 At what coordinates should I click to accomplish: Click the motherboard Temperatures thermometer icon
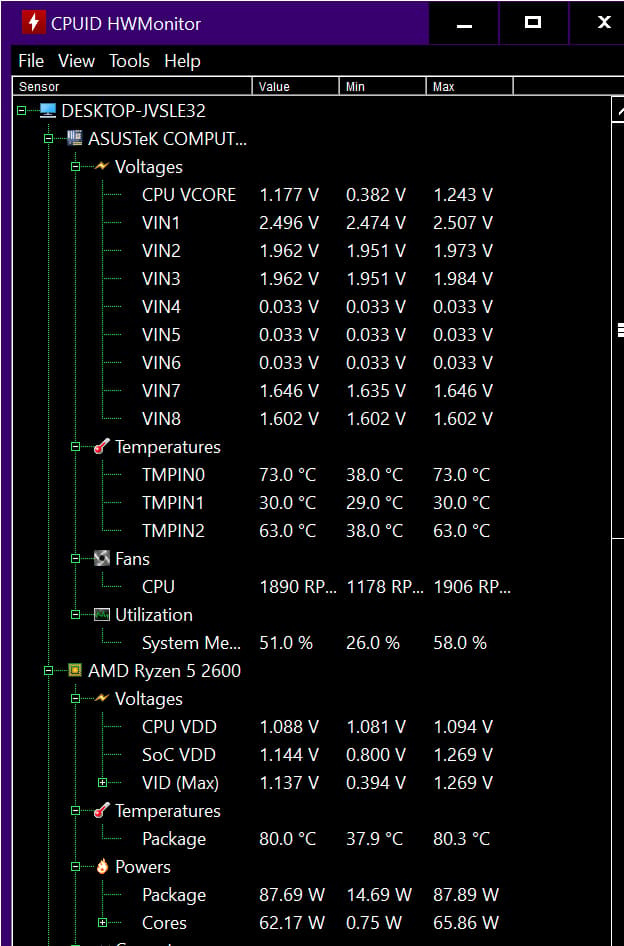(x=101, y=447)
